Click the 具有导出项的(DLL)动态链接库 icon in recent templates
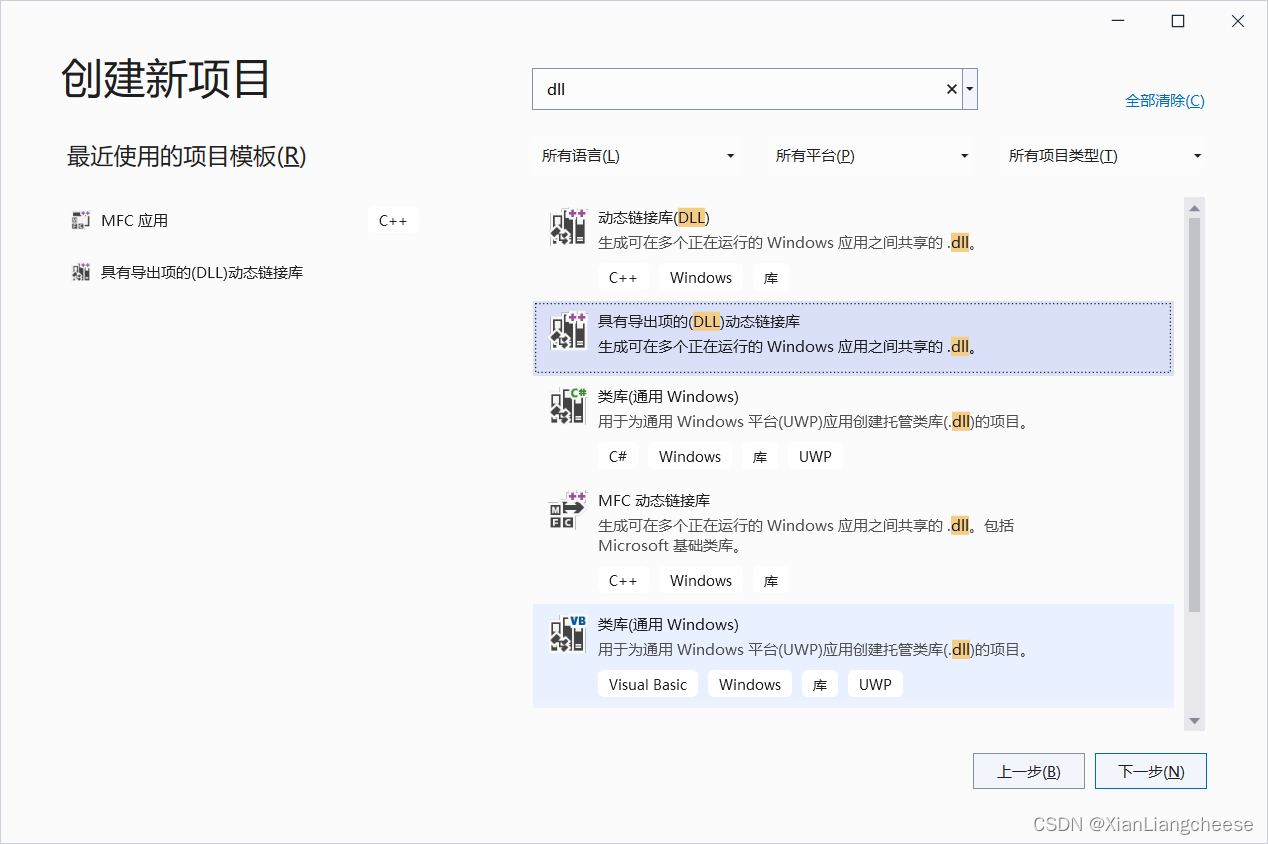Screen dimensions: 1268x844 [x=81, y=272]
